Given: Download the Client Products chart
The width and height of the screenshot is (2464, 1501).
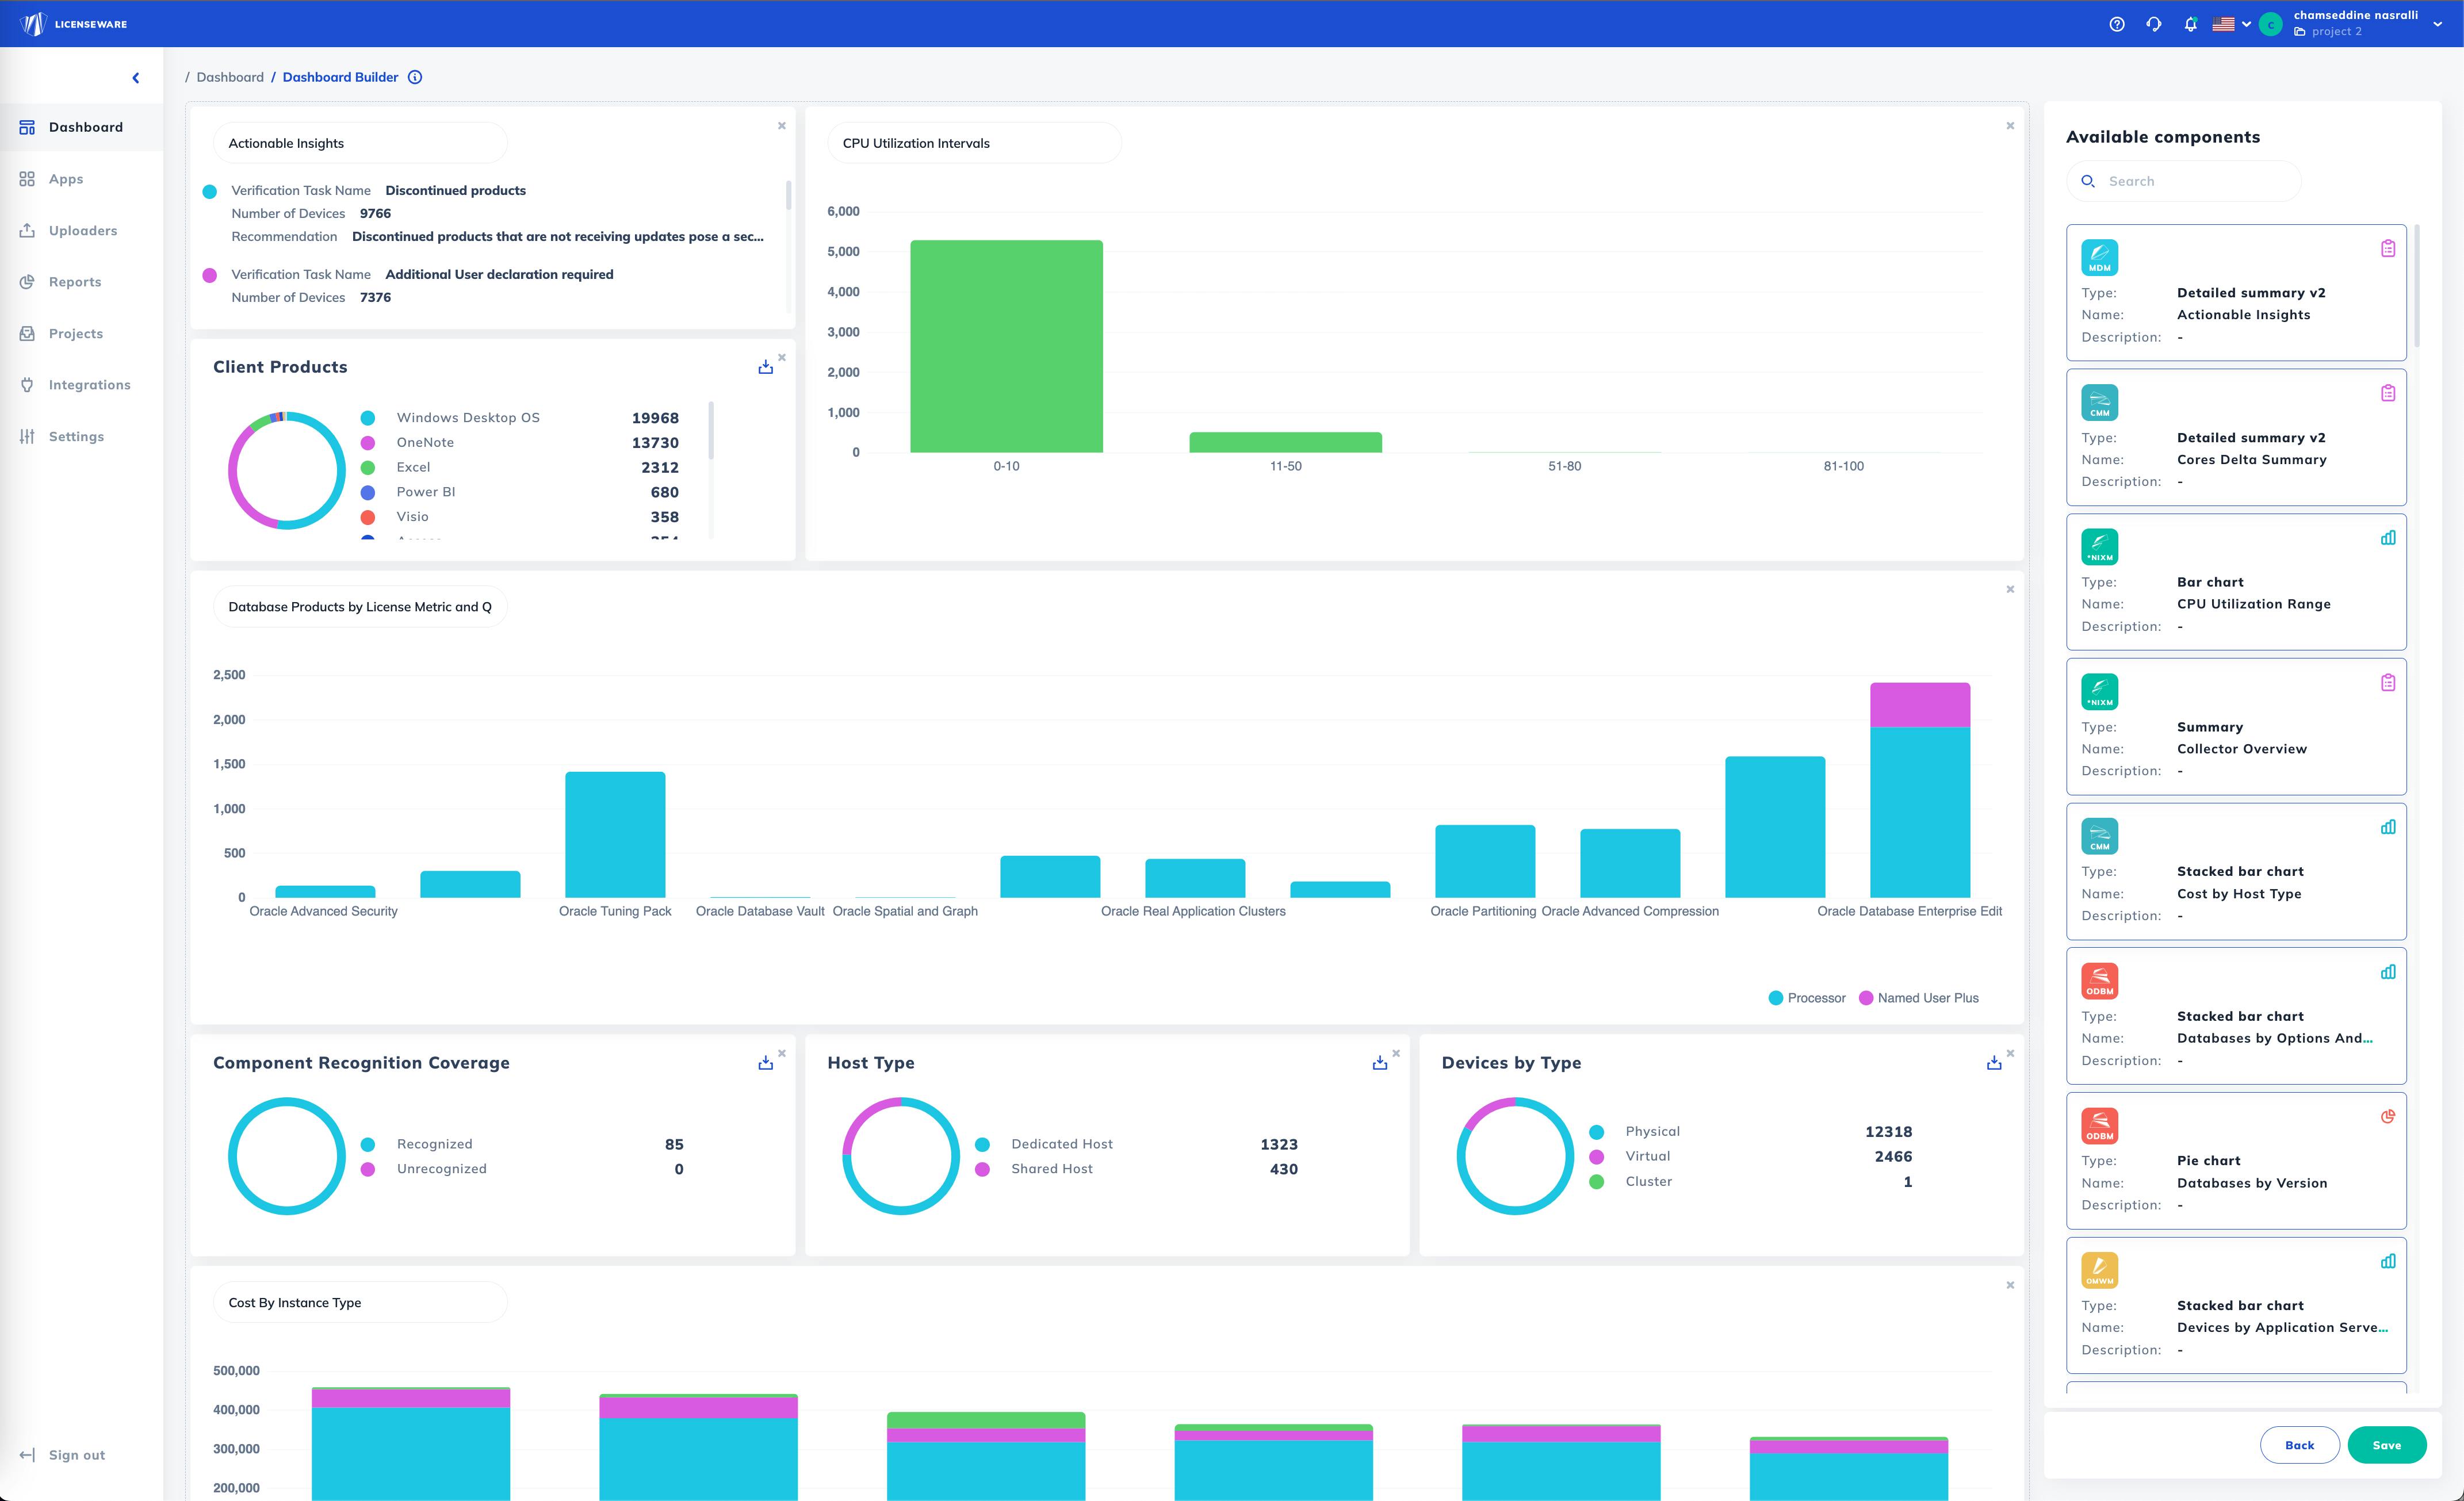Looking at the screenshot, I should 765,367.
